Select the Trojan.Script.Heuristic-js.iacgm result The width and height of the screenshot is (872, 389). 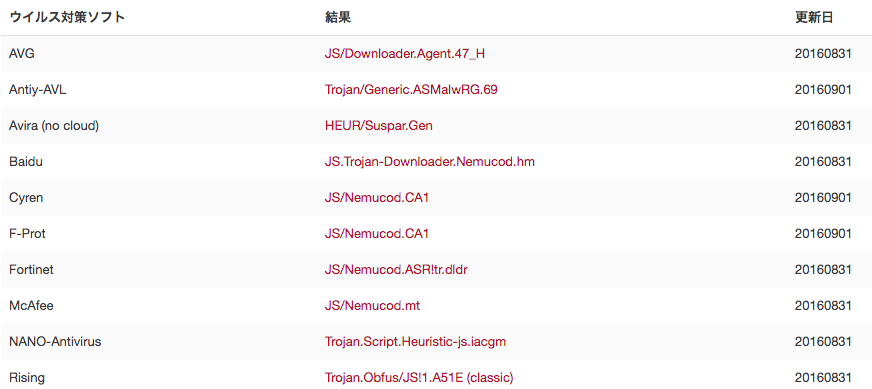coord(415,342)
